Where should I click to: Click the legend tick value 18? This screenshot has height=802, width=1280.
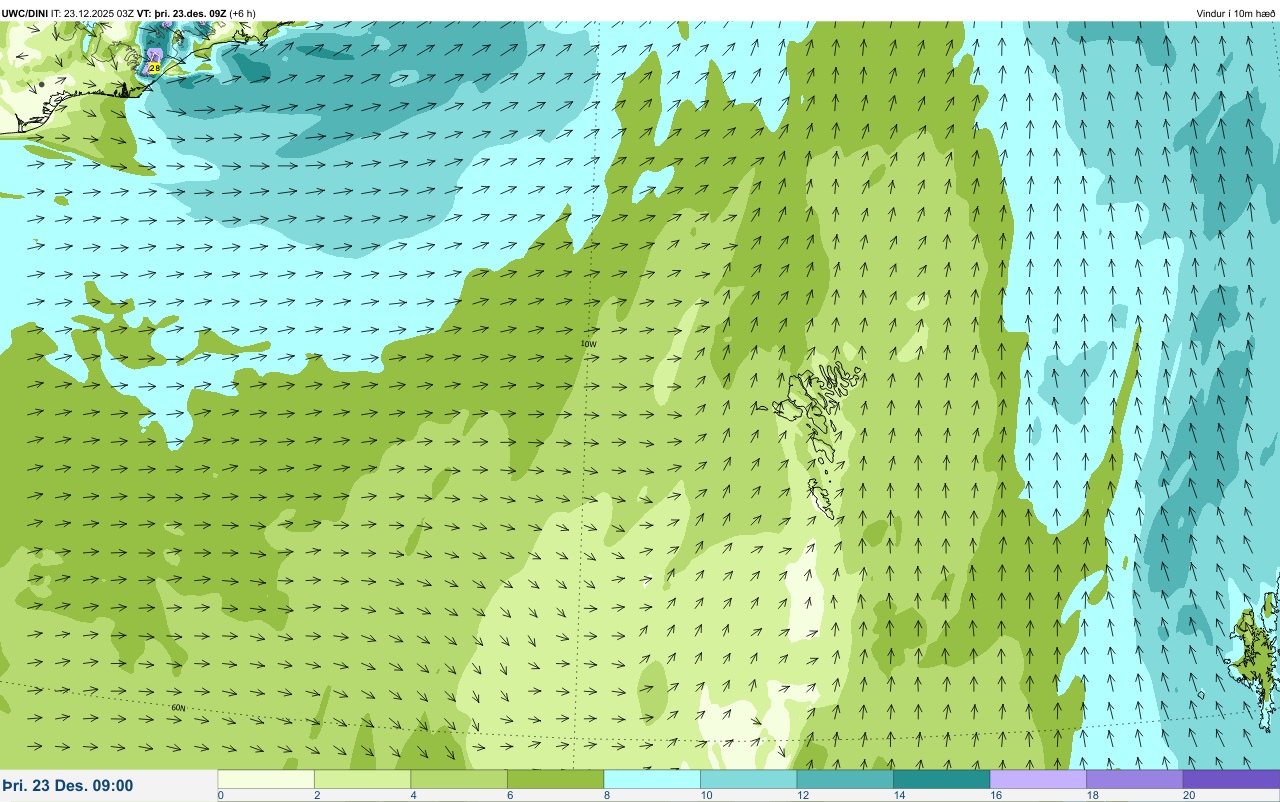tap(1091, 795)
